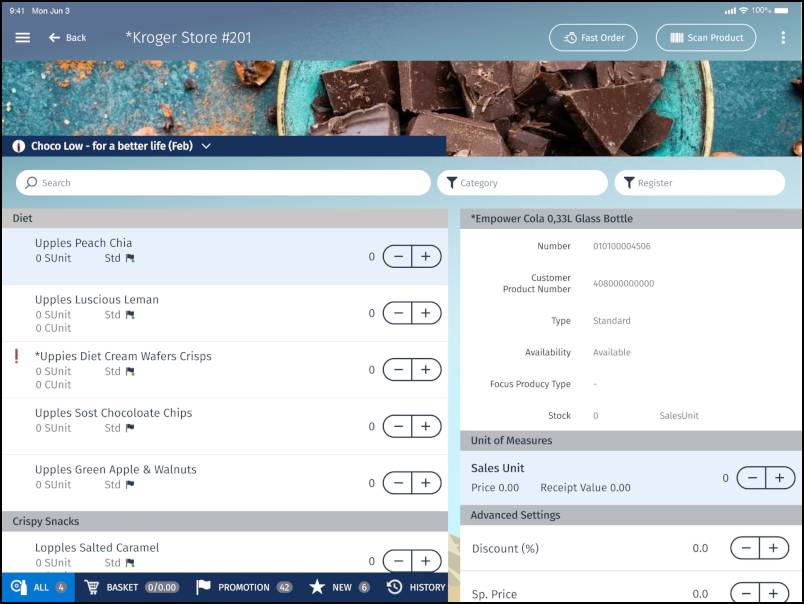Click the red warning icon beside Diet Cream Wafers
Screen dimensions: 804x604
point(16,356)
